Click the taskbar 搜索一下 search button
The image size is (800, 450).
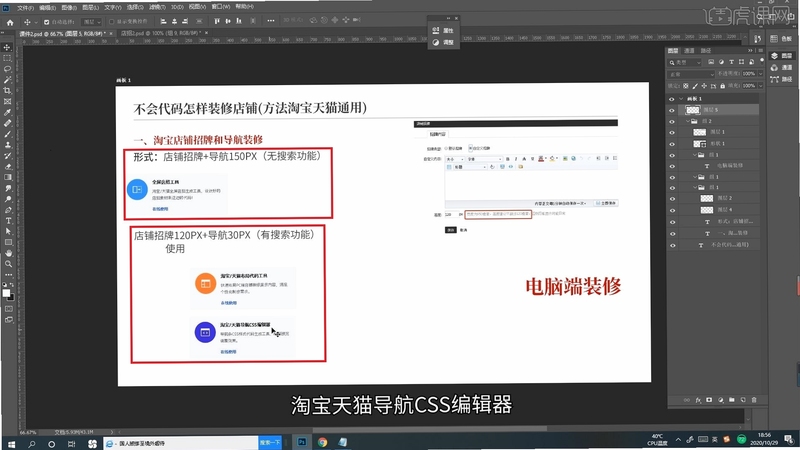click(270, 443)
